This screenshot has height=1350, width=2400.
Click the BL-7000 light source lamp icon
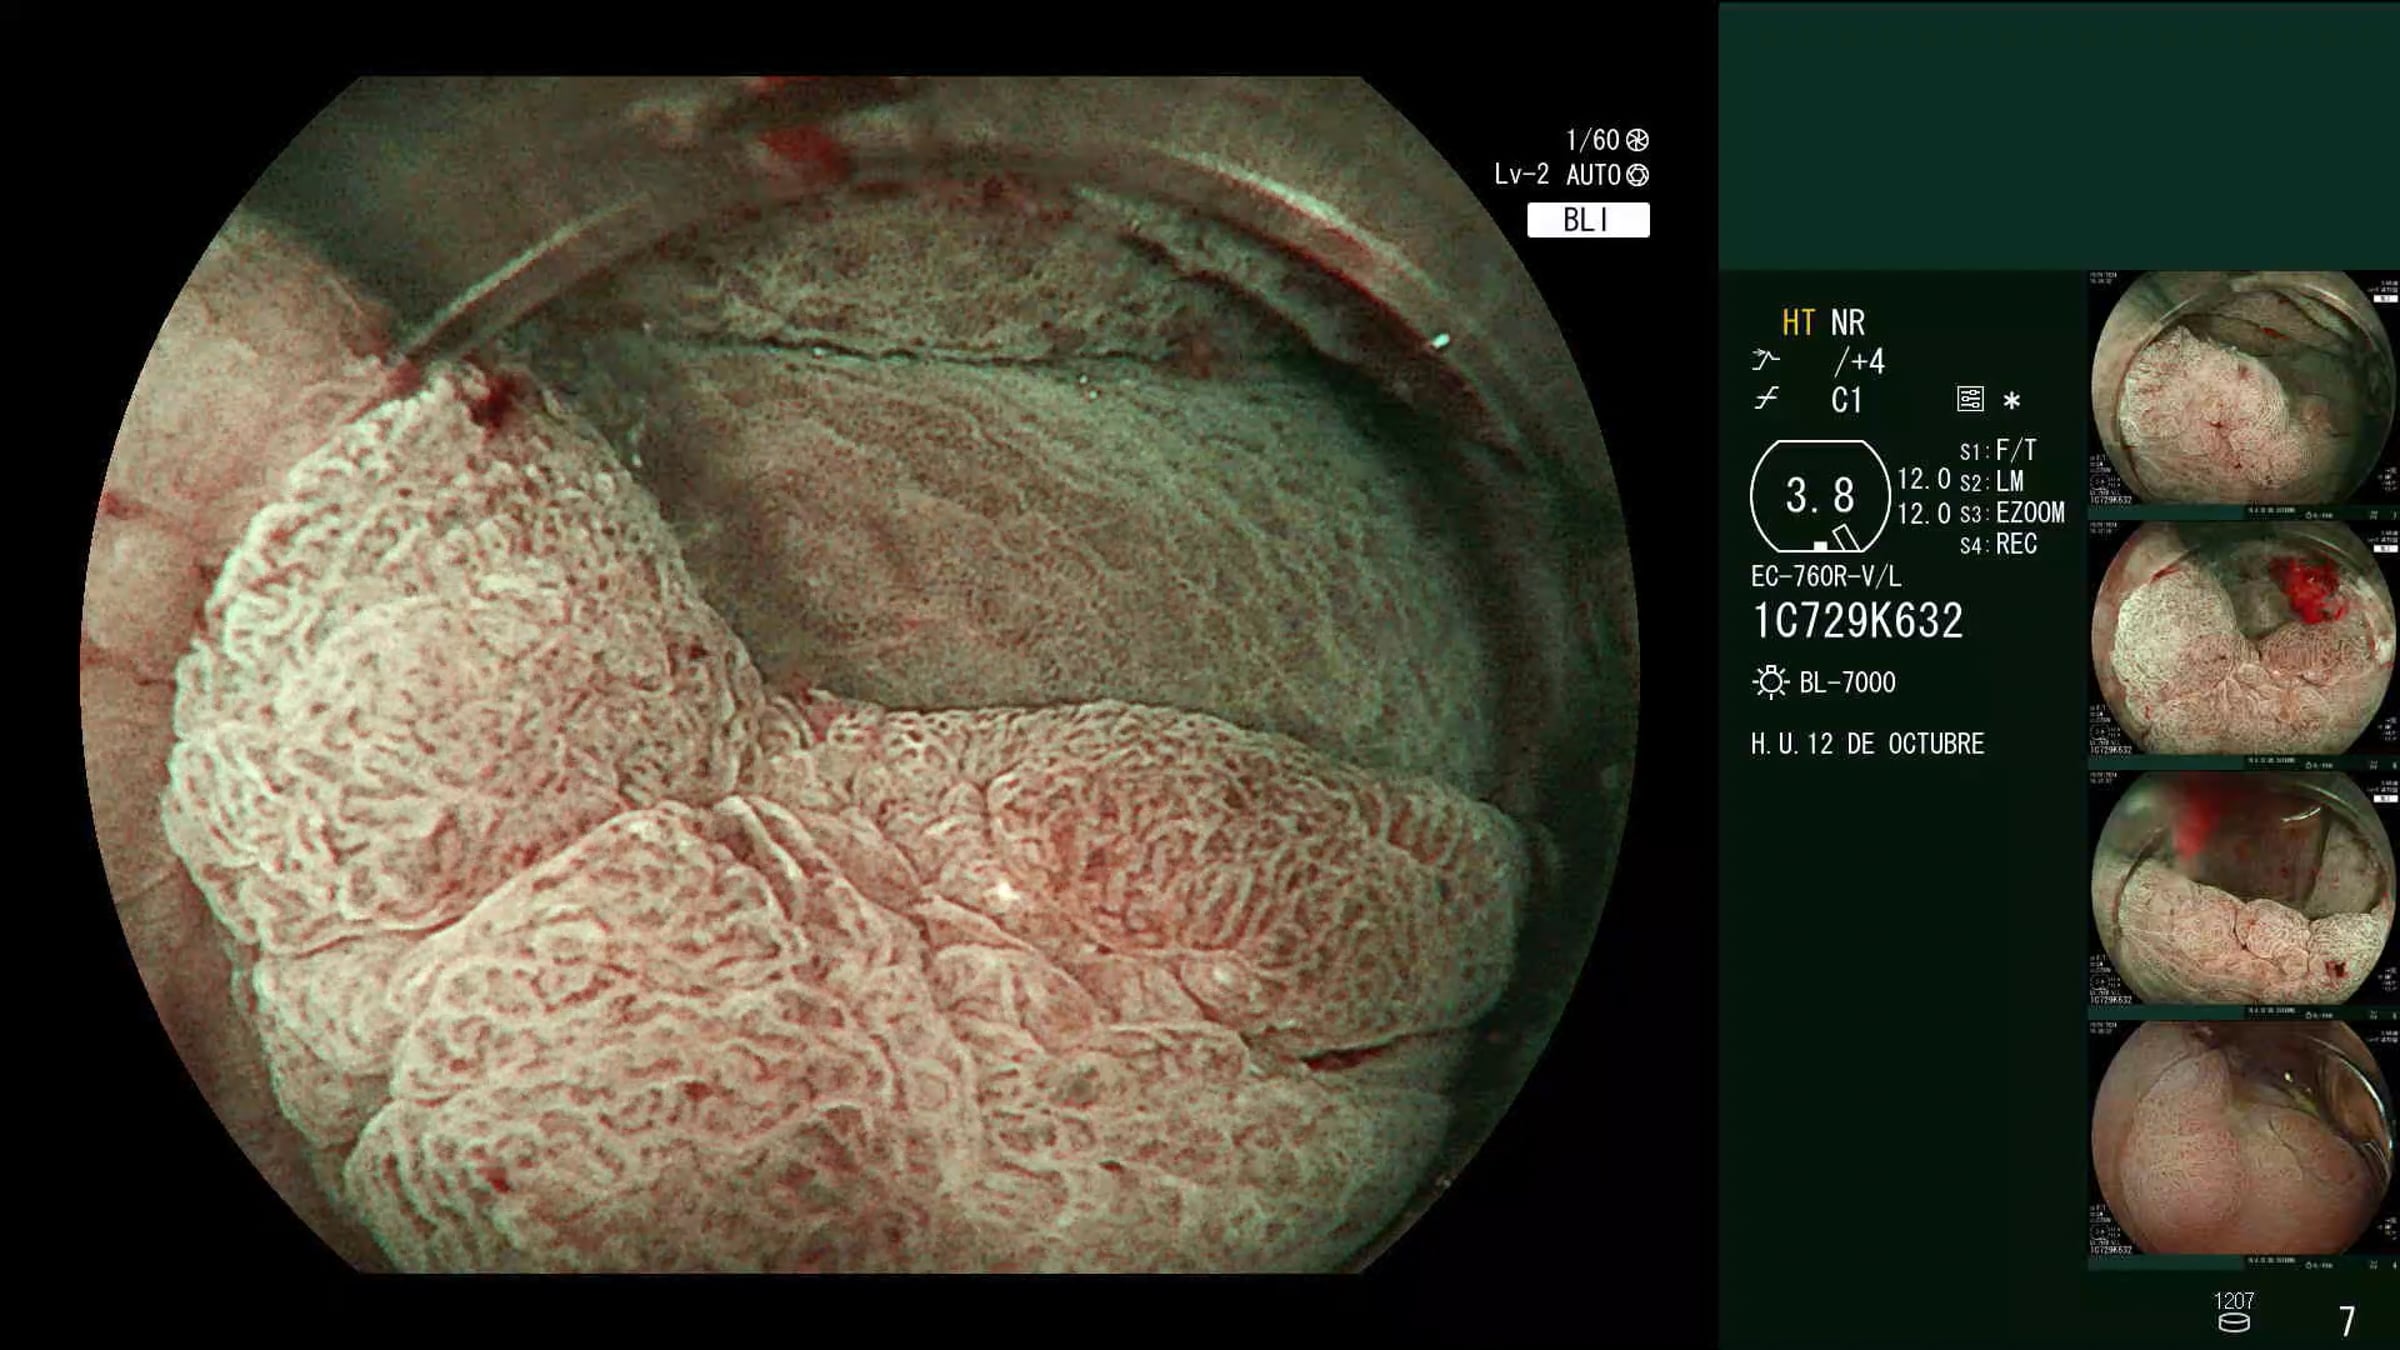[1769, 682]
